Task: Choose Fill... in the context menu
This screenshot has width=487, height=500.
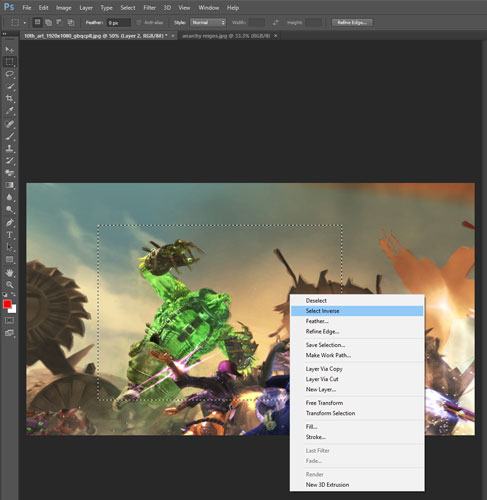Action: [x=357, y=426]
